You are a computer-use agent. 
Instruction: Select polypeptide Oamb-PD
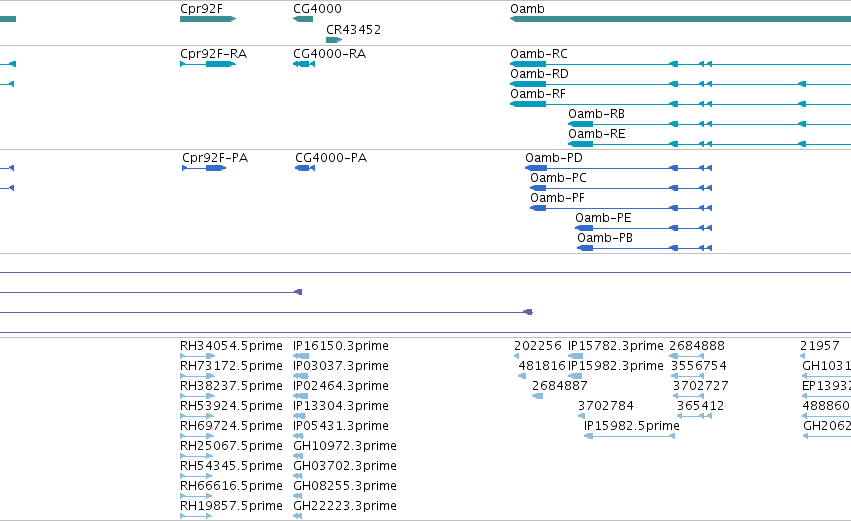tap(618, 168)
